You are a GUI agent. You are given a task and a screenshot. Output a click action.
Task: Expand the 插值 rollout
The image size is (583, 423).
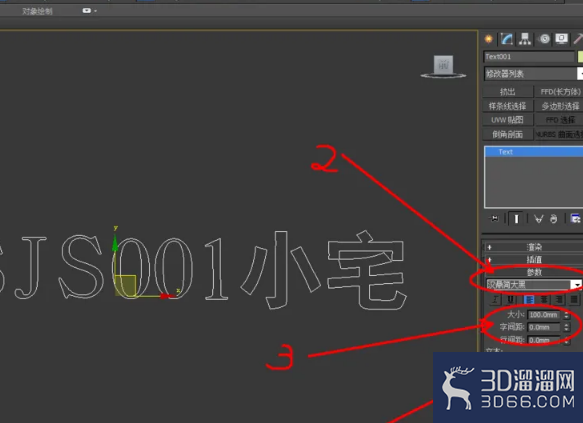coord(533,259)
